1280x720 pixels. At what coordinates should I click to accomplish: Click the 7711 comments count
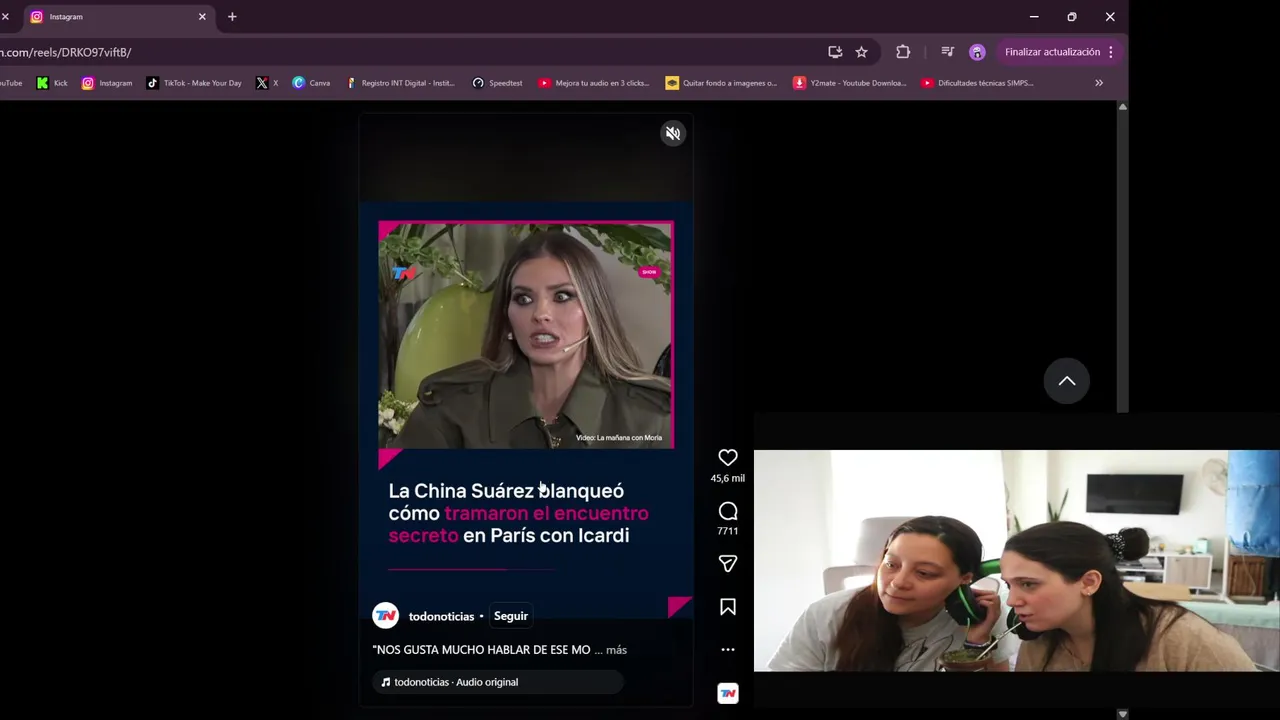tap(728, 531)
